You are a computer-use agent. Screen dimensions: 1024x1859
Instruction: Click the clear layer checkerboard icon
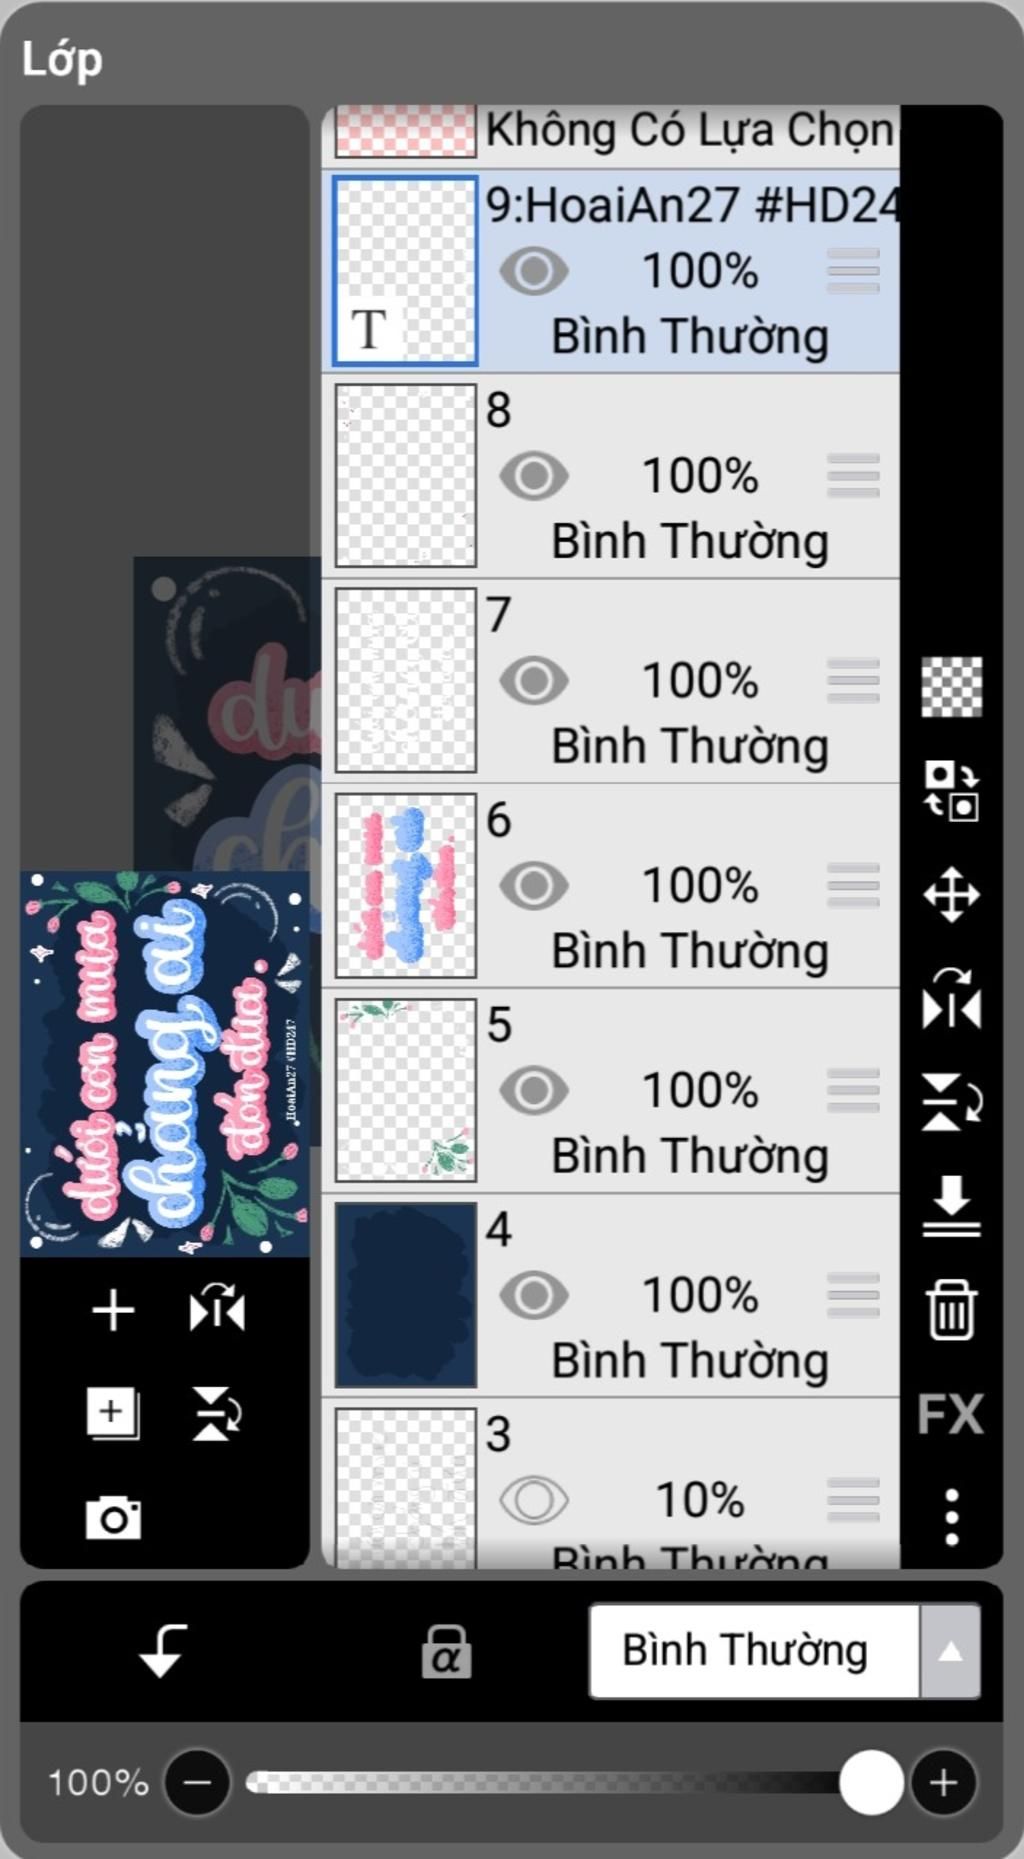coord(951,686)
